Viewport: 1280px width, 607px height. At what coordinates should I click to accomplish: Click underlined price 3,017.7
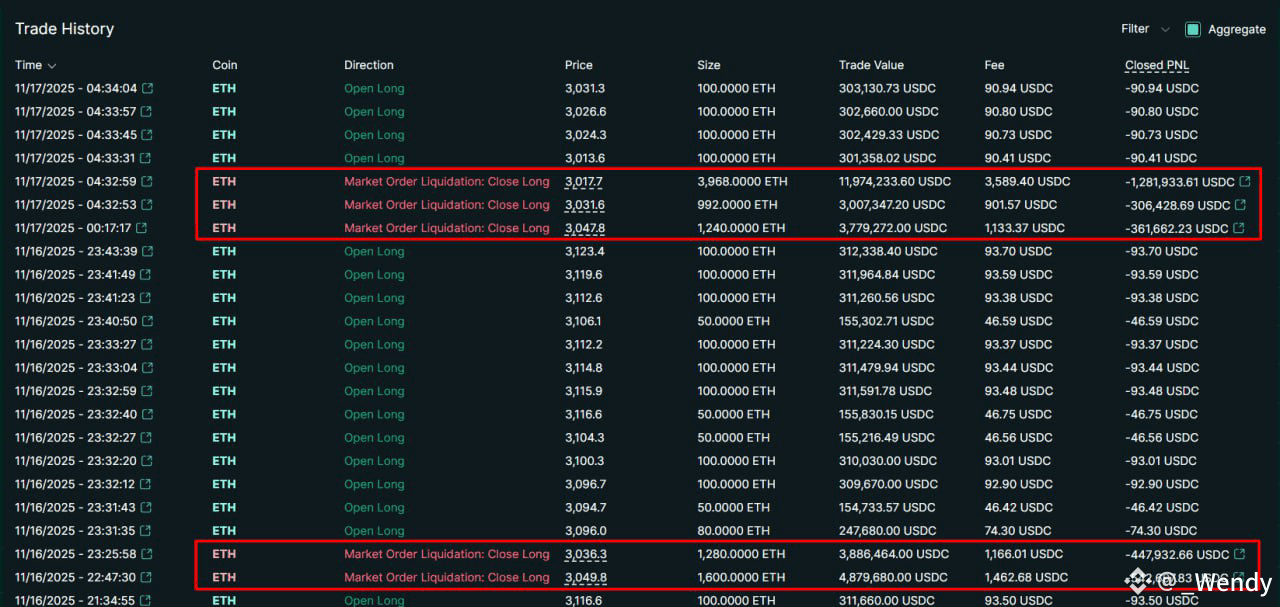coord(584,182)
